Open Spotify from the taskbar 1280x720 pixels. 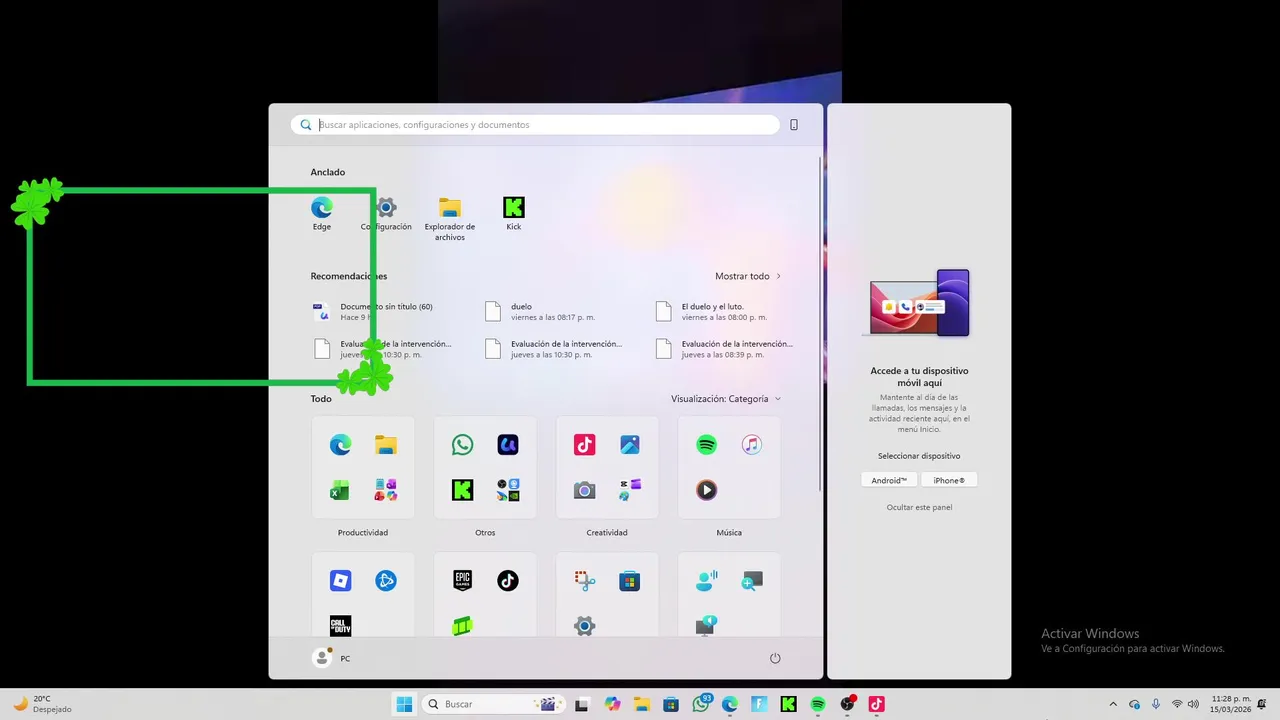click(x=817, y=704)
